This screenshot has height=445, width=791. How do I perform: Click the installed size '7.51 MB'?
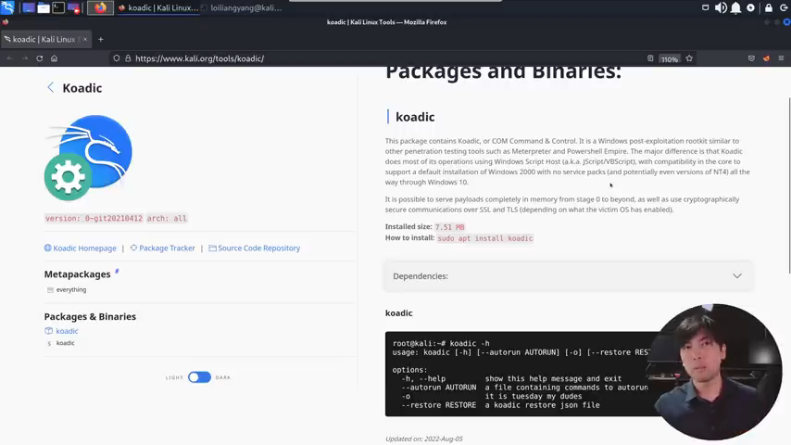point(449,227)
